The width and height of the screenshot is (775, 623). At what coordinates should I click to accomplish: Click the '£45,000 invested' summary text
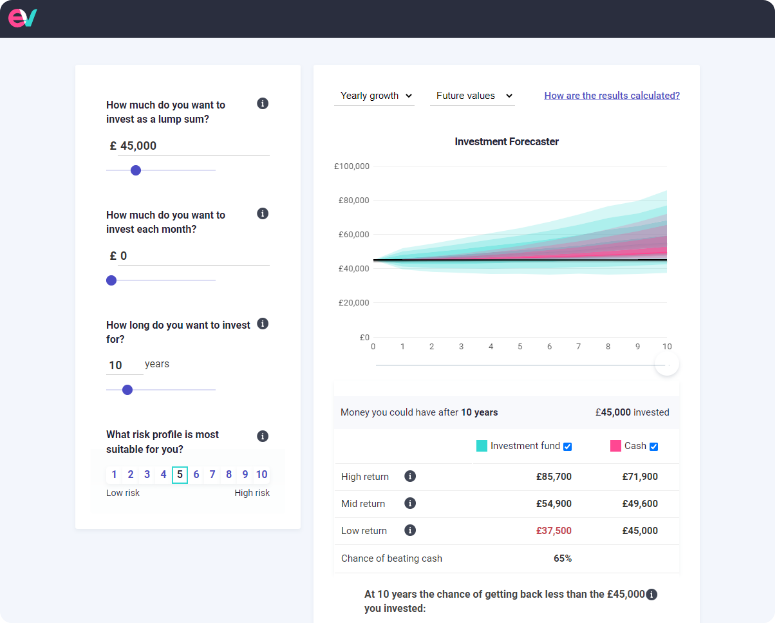click(x=632, y=412)
